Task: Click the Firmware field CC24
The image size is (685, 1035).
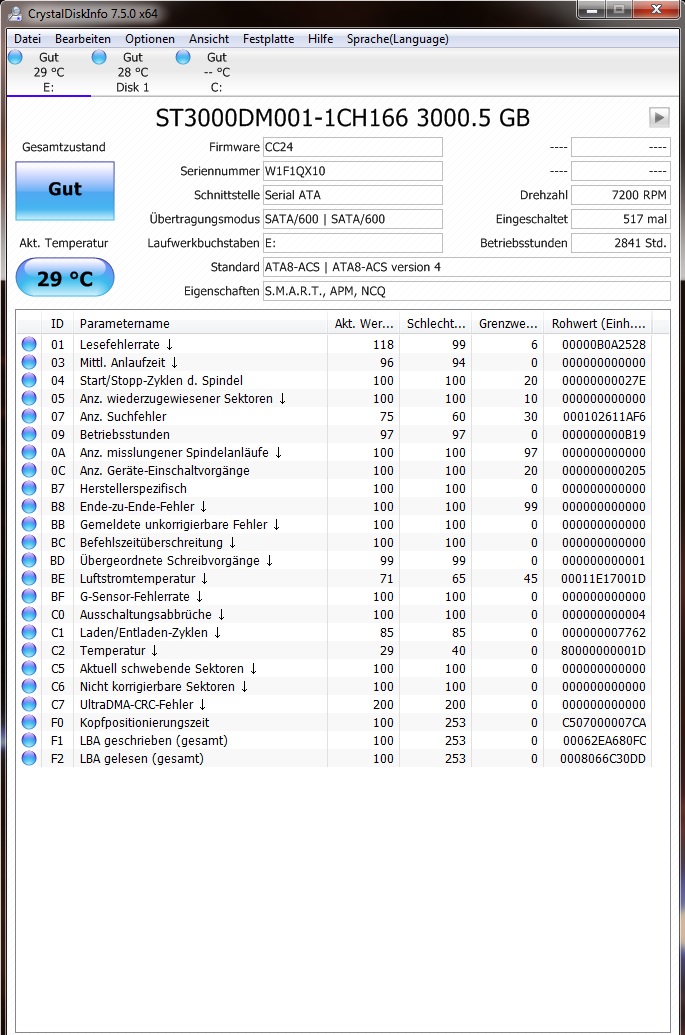Action: point(352,147)
